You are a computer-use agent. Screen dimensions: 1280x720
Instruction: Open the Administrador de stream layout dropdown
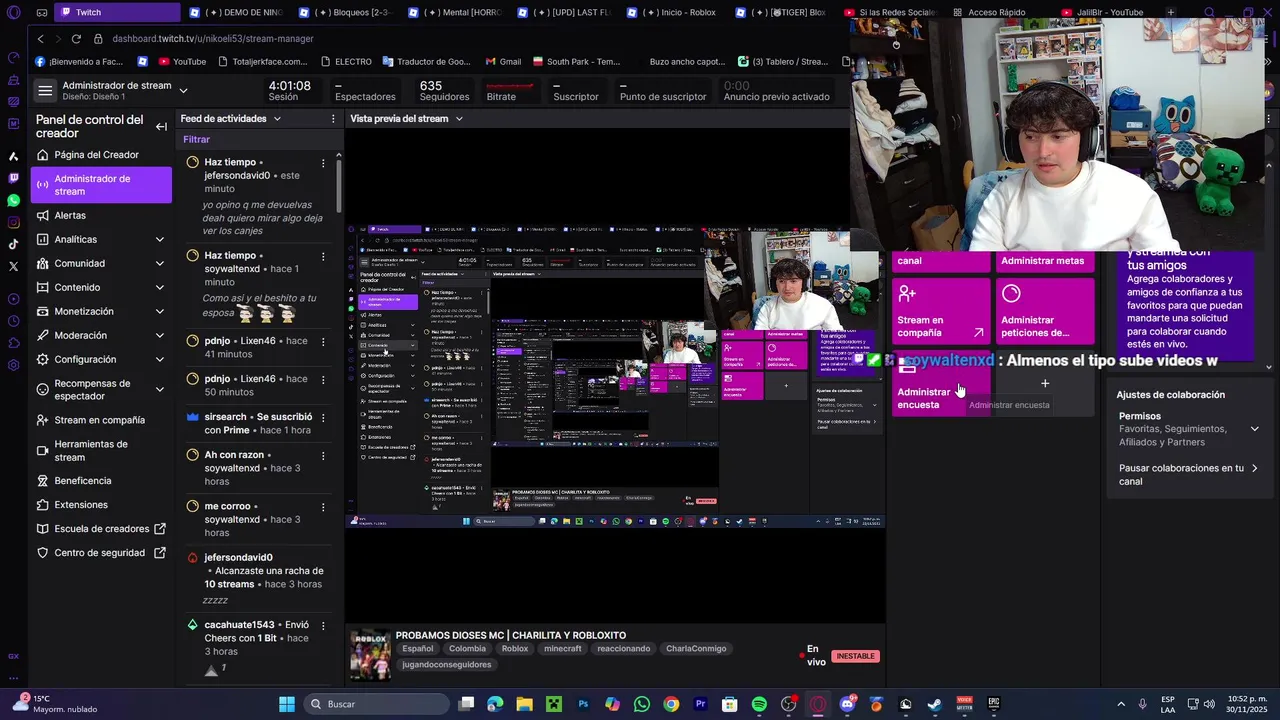pos(183,90)
